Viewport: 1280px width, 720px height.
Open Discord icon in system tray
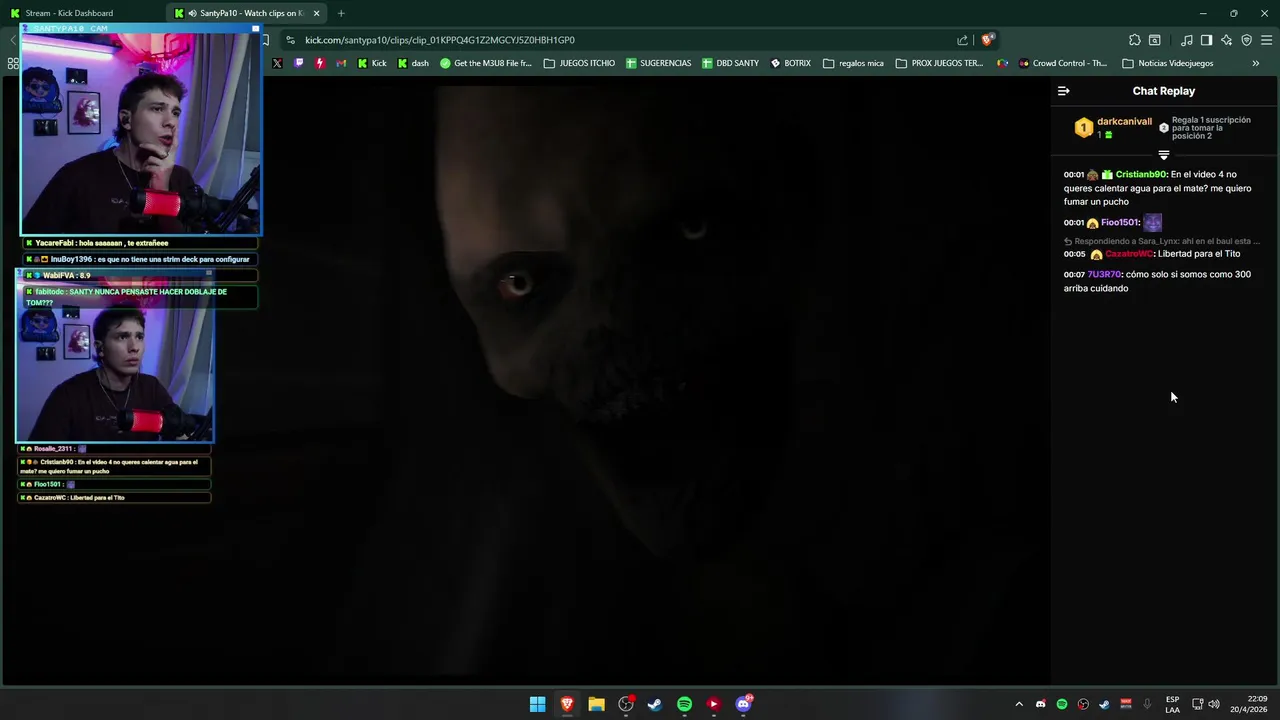[x=1040, y=704]
